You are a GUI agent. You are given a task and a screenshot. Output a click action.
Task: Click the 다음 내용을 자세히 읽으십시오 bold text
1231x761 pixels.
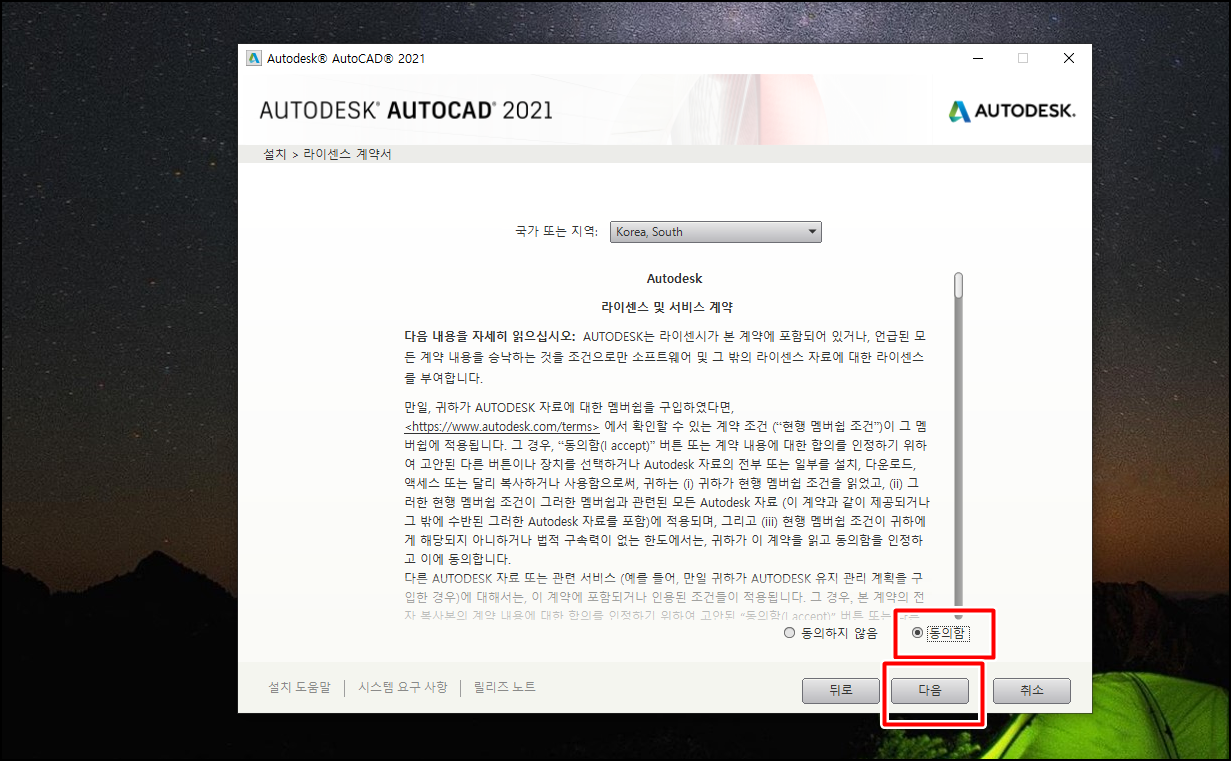click(489, 336)
